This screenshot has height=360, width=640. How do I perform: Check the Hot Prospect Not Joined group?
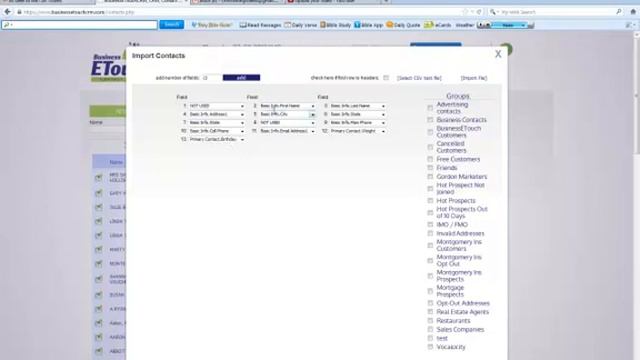(430, 189)
